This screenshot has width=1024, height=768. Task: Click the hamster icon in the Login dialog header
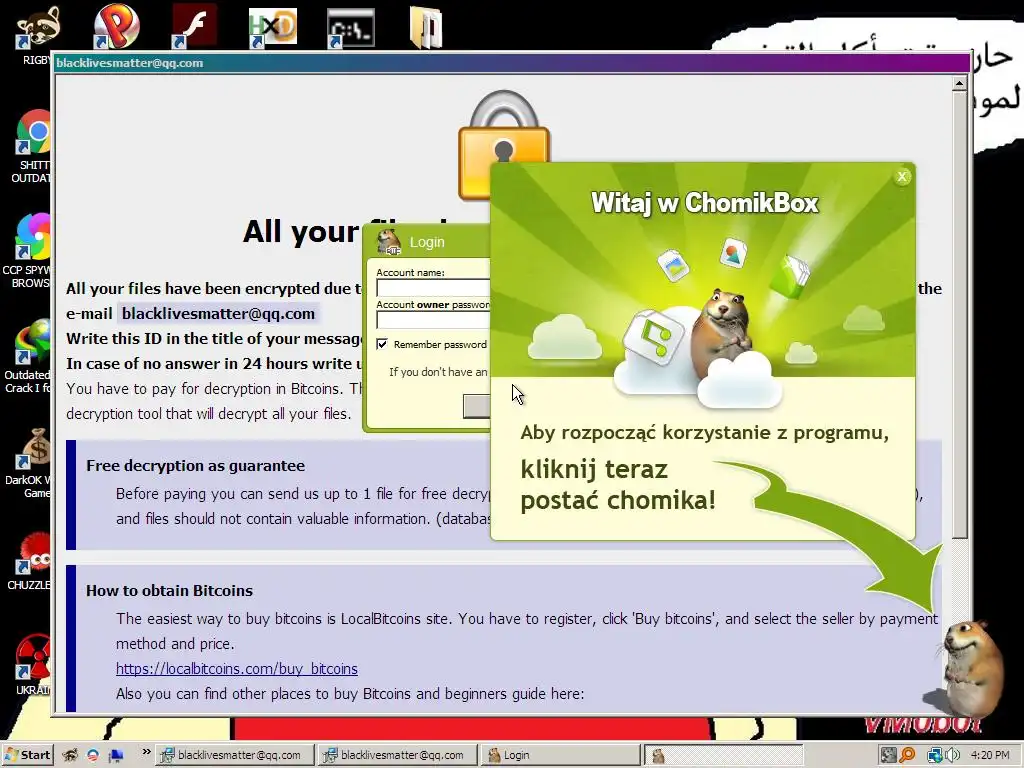point(389,242)
